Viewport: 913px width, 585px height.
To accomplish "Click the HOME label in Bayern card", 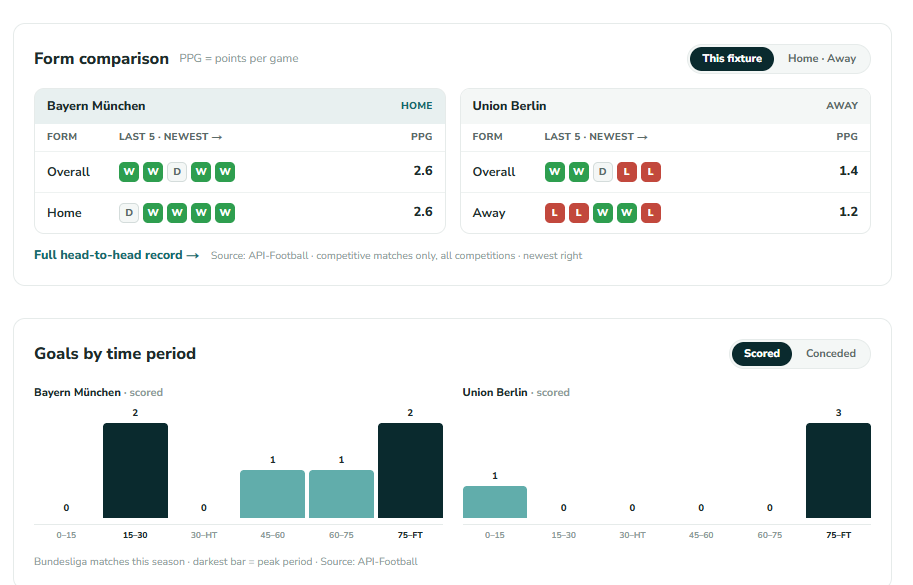I will click(x=416, y=106).
